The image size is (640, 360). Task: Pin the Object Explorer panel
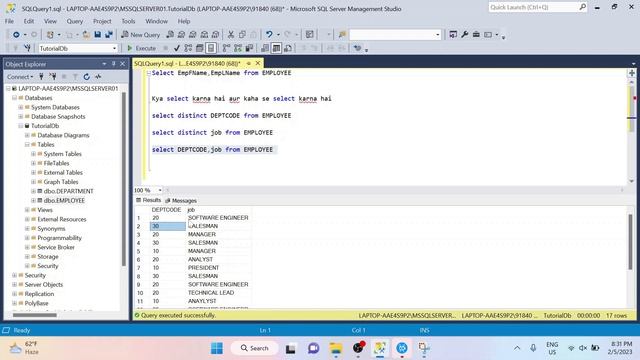[x=113, y=64]
